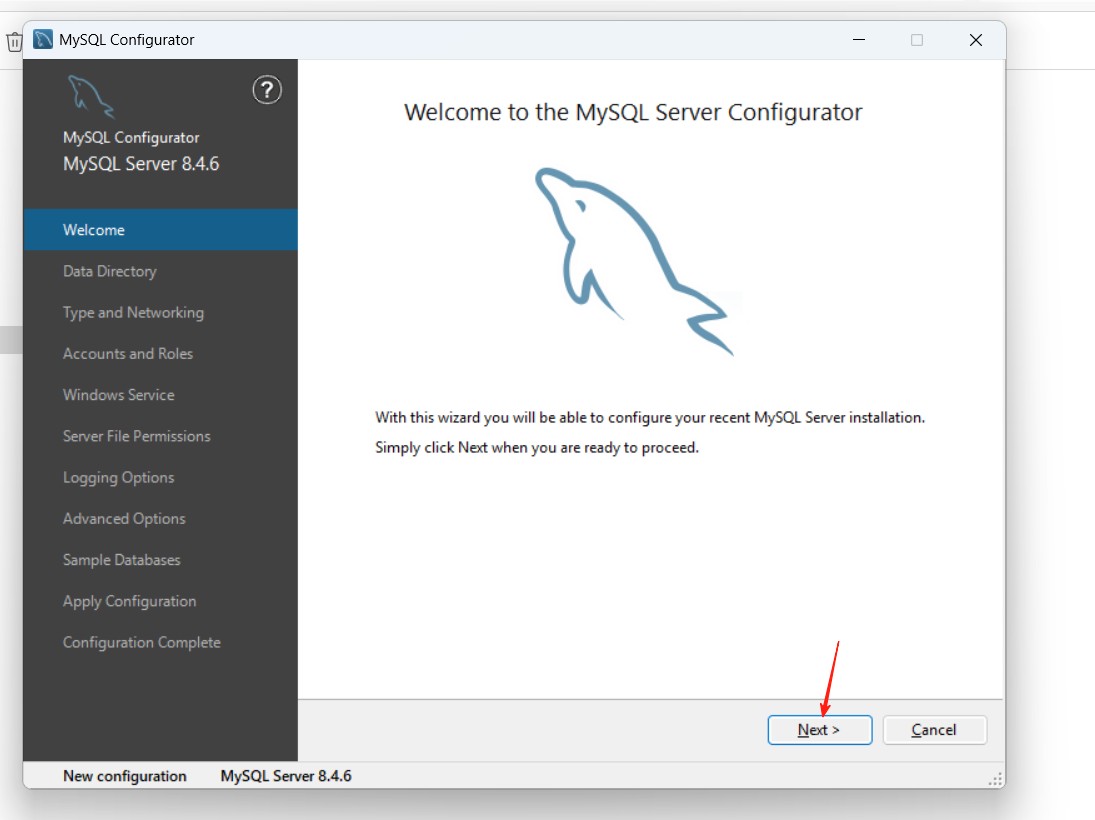Click the "New configuration" status bar text
The width and height of the screenshot is (1095, 820).
click(124, 776)
